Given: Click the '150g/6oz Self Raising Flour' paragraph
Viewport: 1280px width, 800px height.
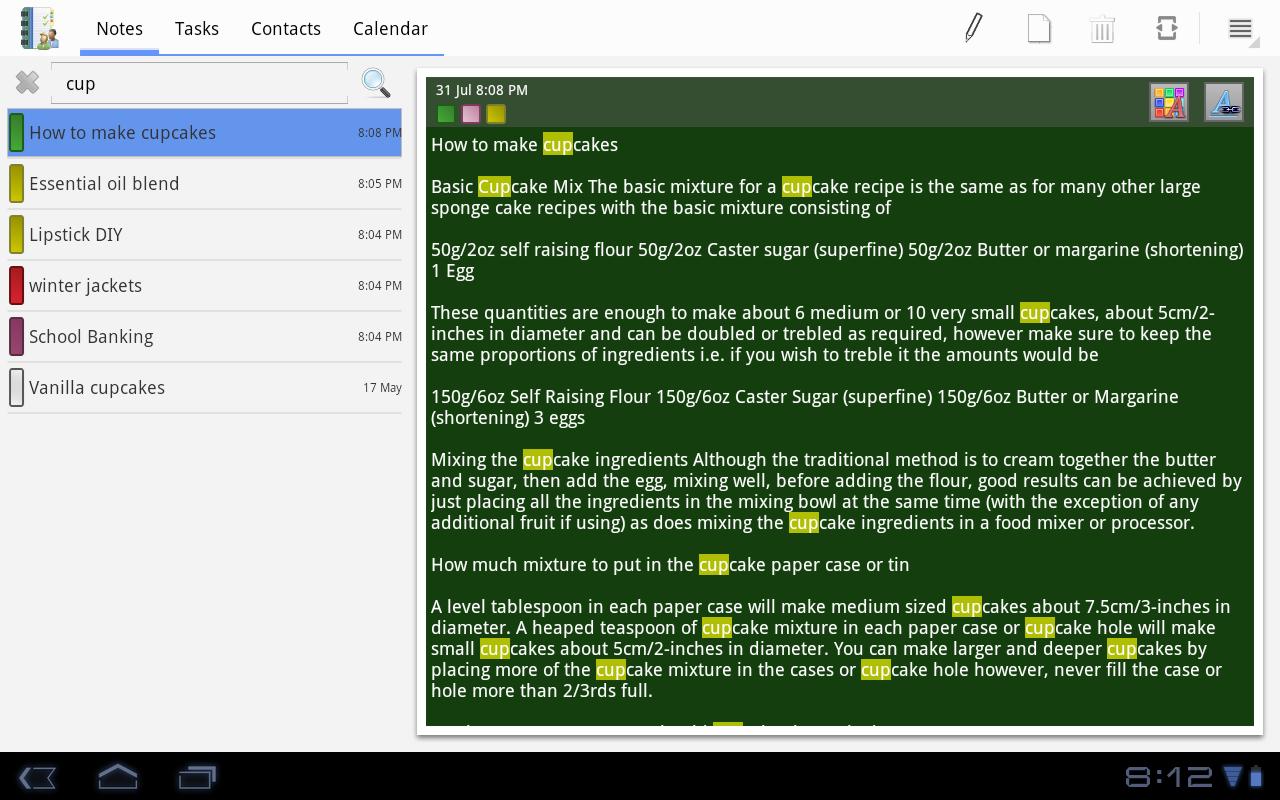Looking at the screenshot, I should tap(804, 407).
